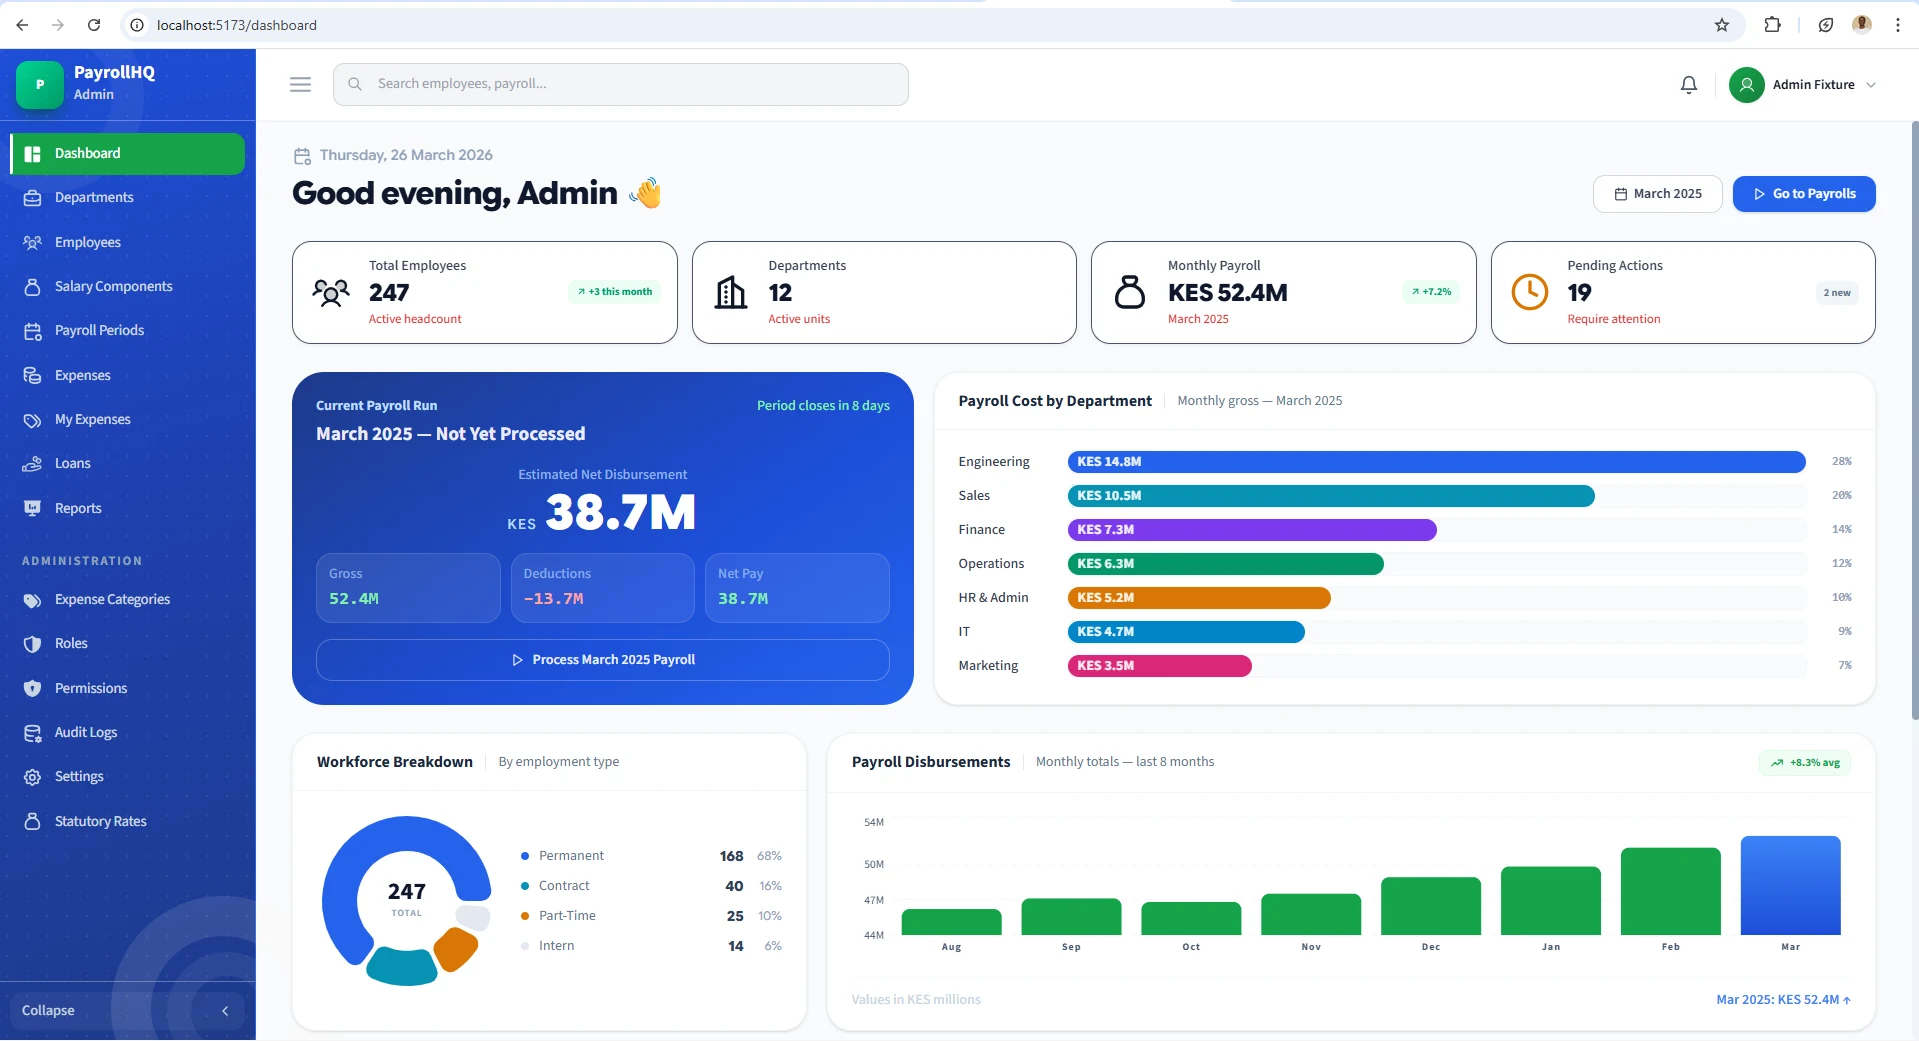Click the green Admin Fixture avatar

1747,85
